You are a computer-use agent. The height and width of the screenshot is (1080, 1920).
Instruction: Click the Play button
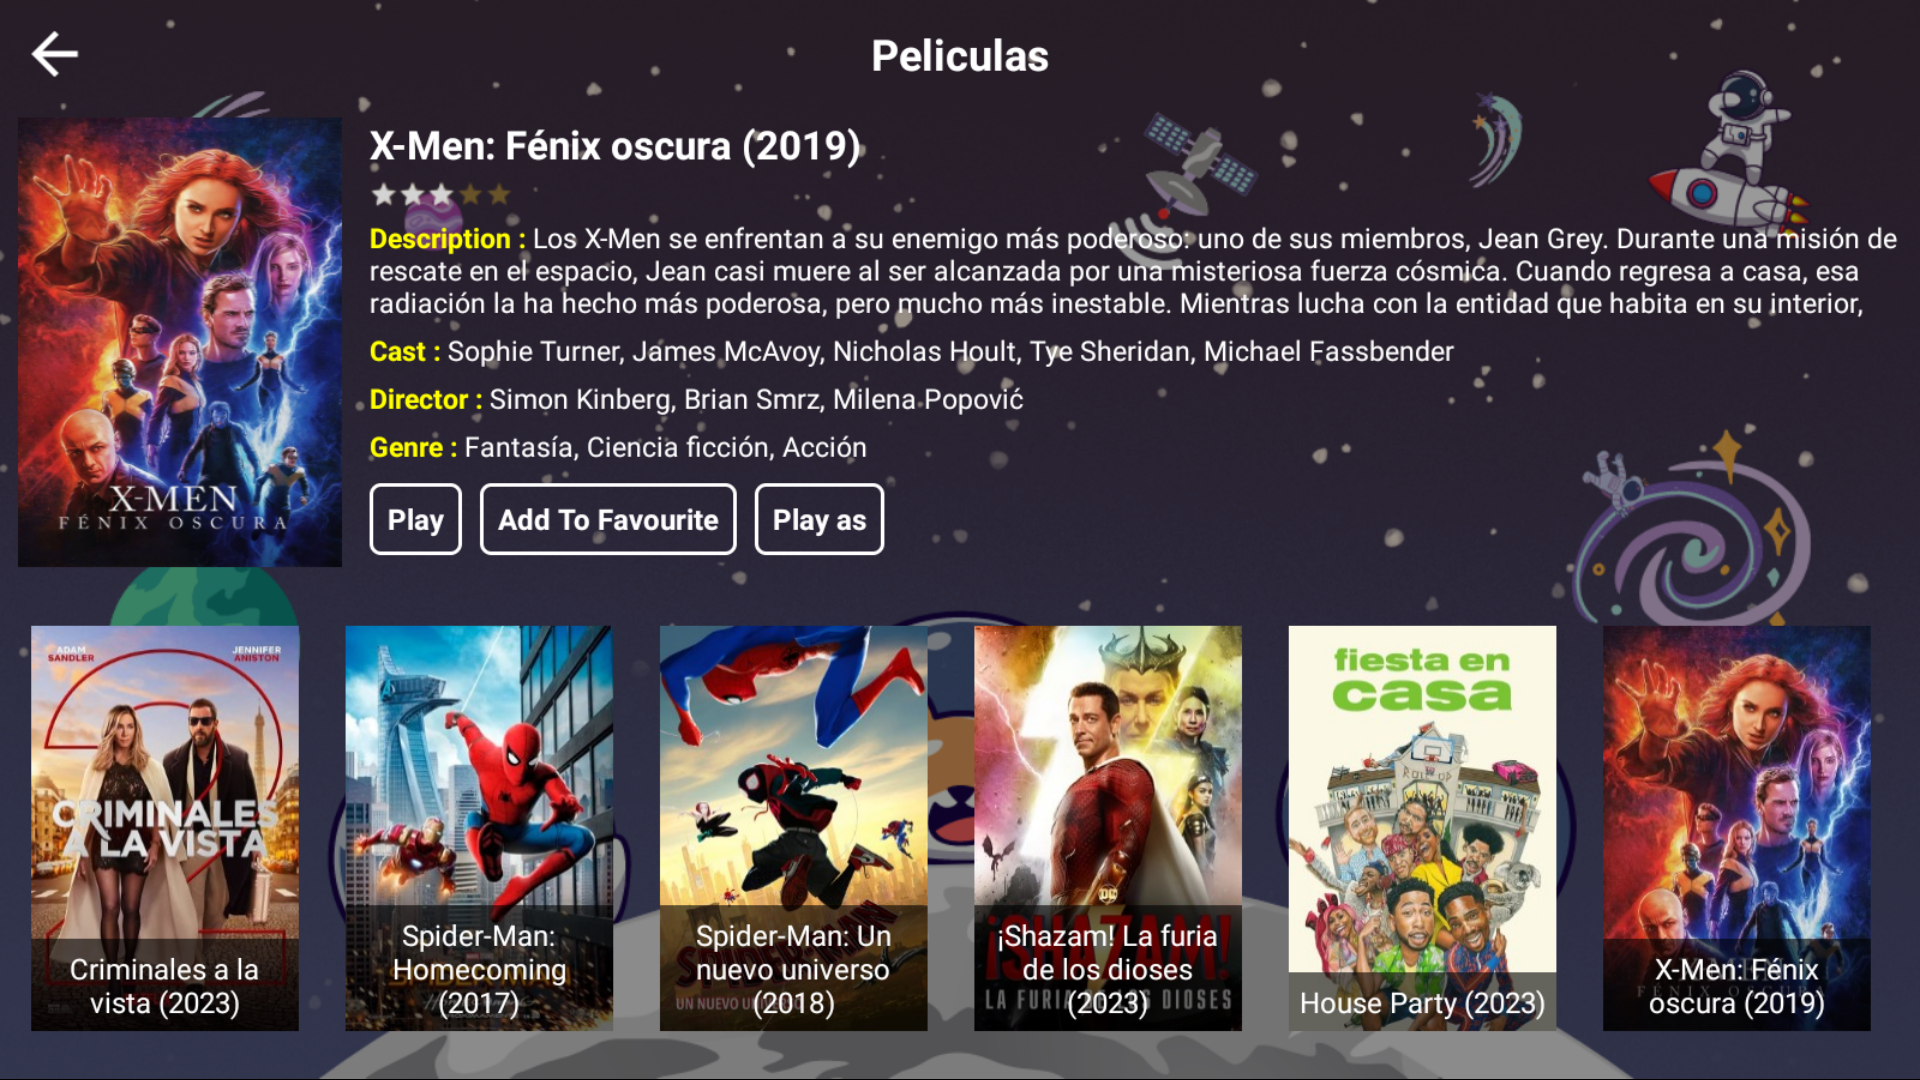coord(415,519)
